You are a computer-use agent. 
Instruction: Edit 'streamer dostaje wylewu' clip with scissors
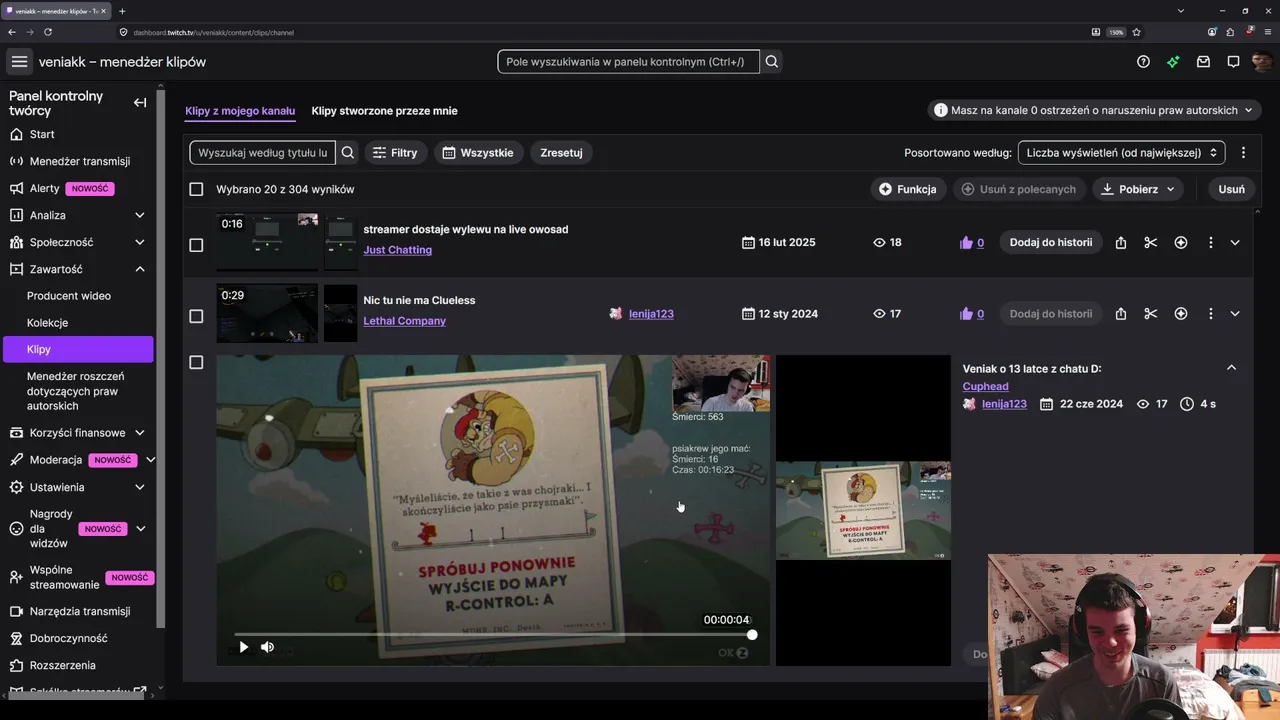1151,243
